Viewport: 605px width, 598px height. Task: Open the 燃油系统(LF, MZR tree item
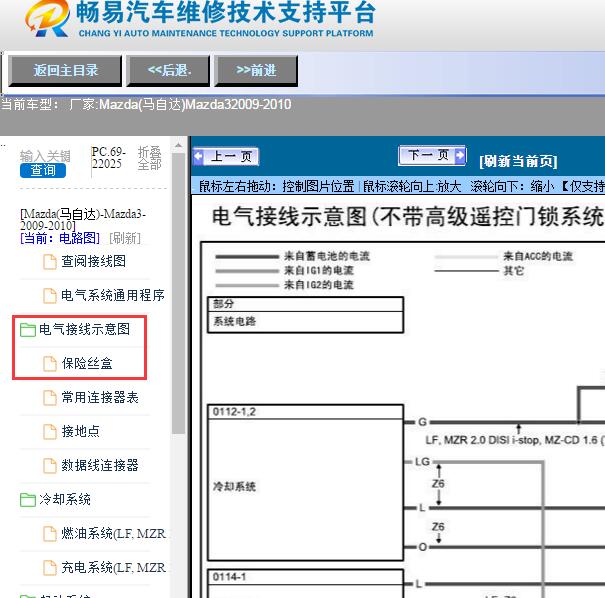(113, 534)
